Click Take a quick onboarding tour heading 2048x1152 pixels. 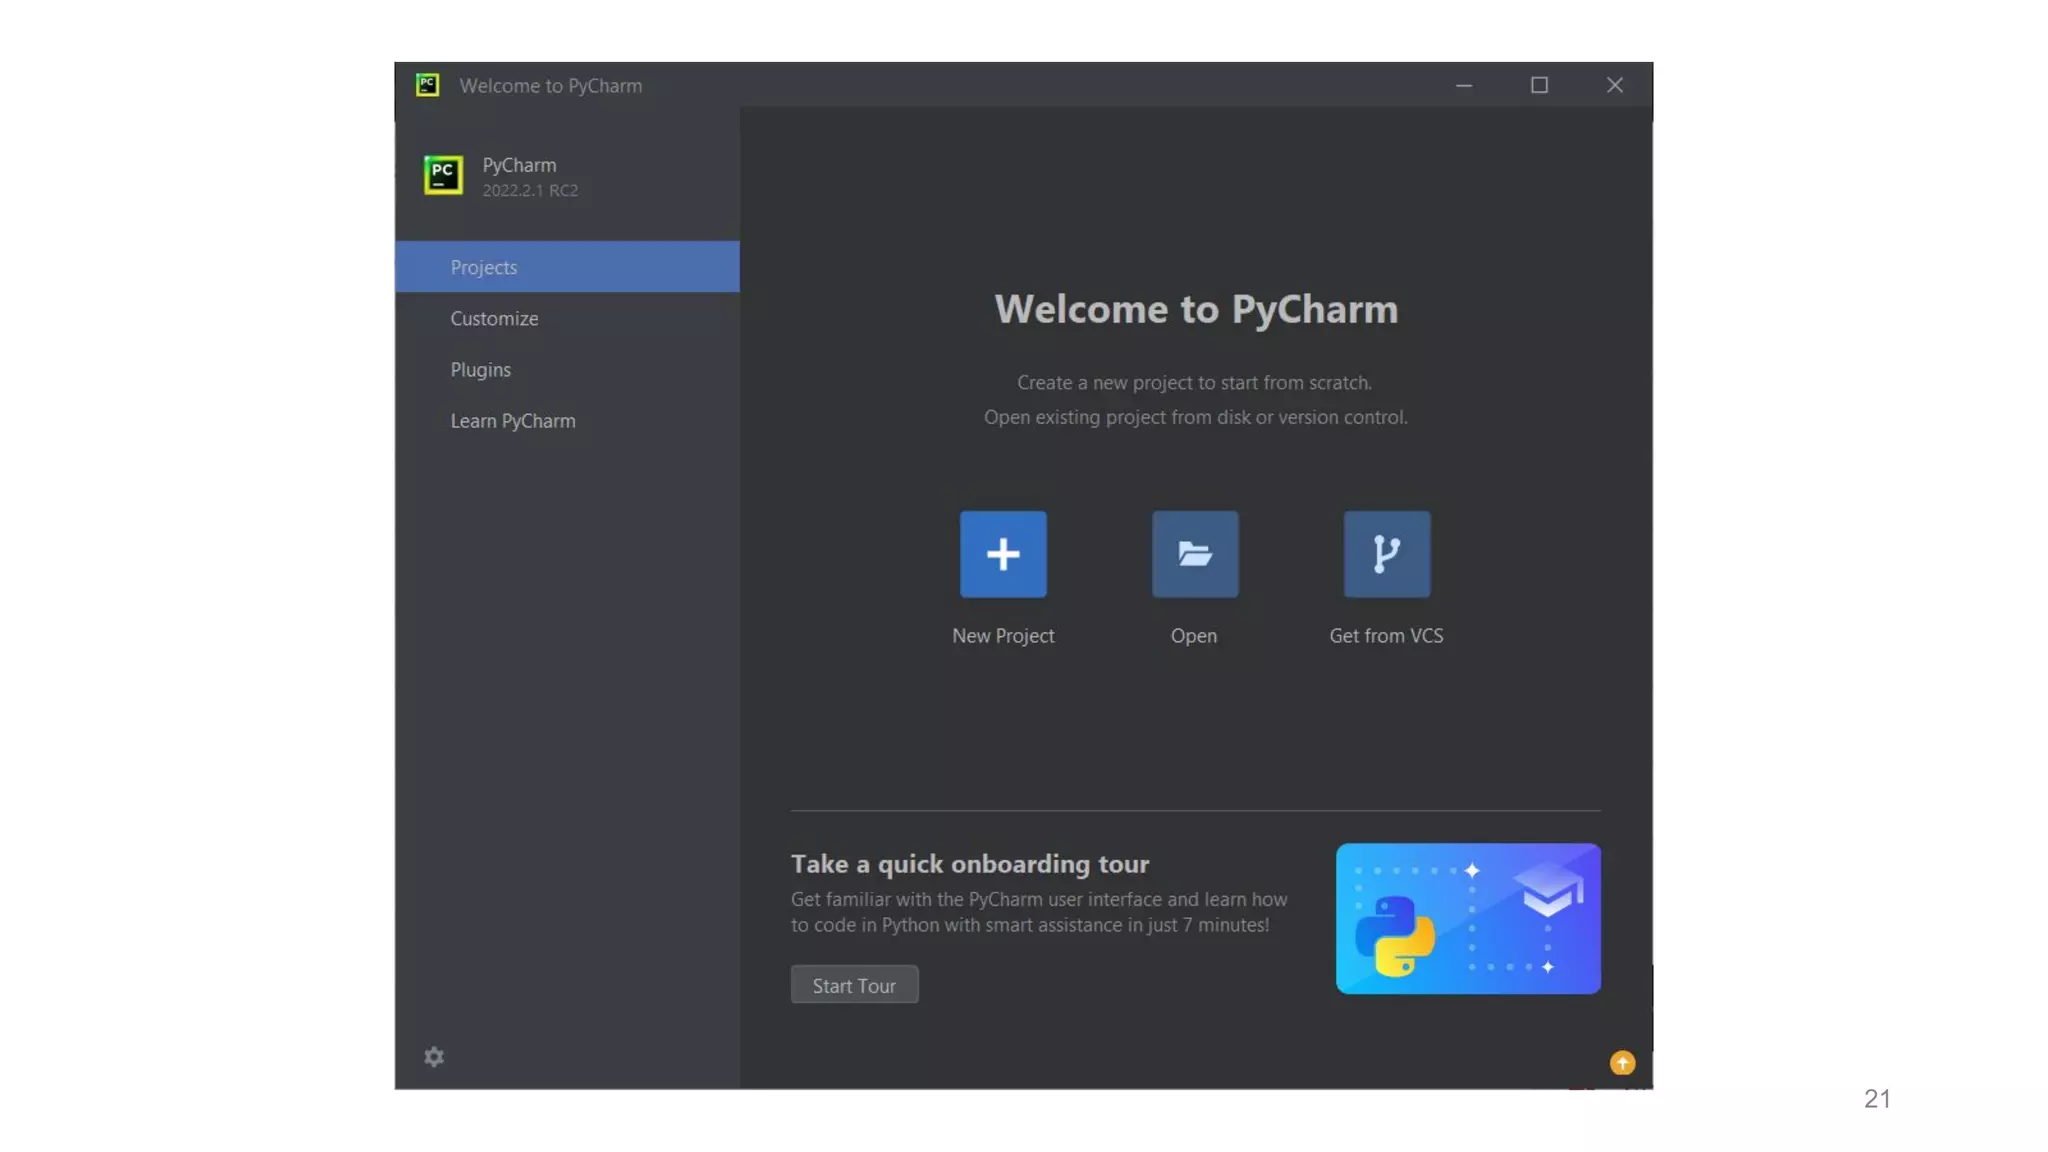(x=970, y=864)
